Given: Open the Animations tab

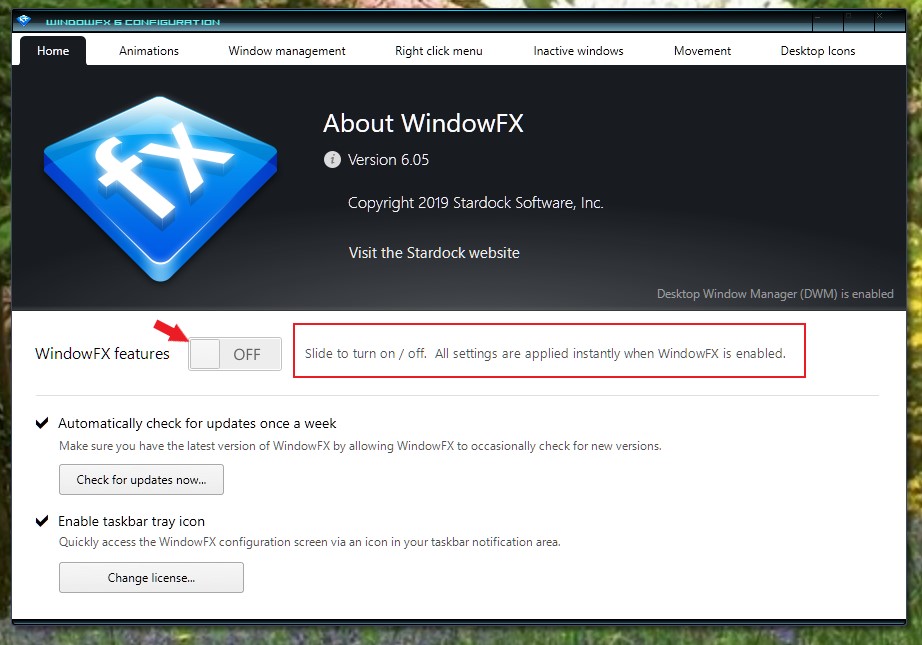Looking at the screenshot, I should tap(149, 51).
